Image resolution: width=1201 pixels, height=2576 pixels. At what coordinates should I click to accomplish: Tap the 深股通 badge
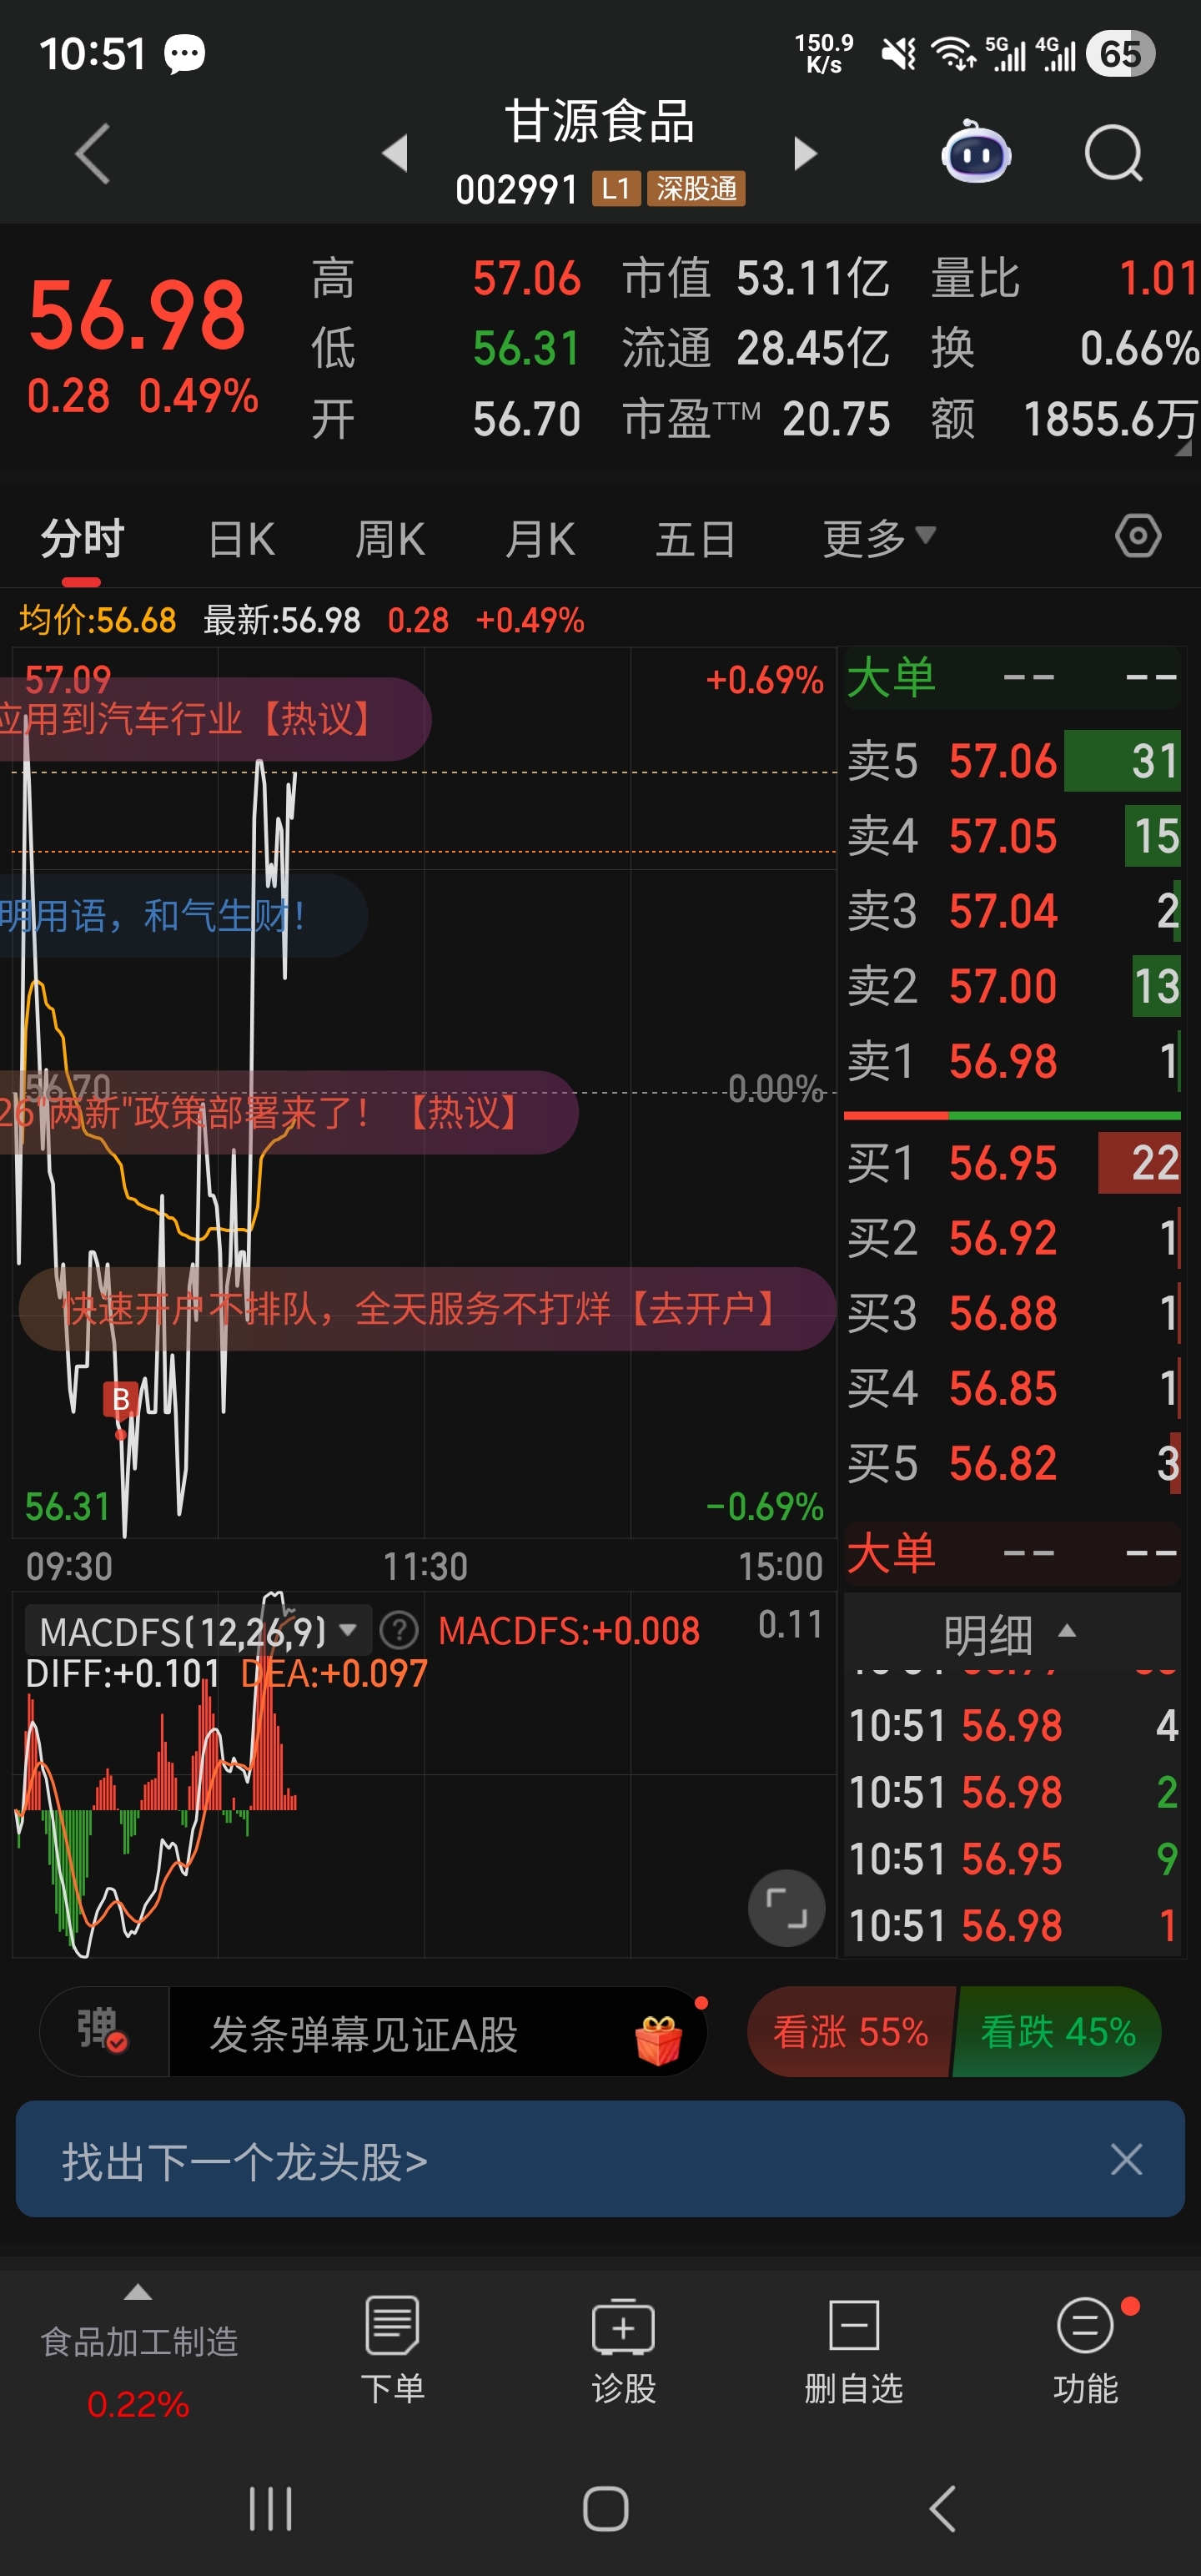click(696, 188)
